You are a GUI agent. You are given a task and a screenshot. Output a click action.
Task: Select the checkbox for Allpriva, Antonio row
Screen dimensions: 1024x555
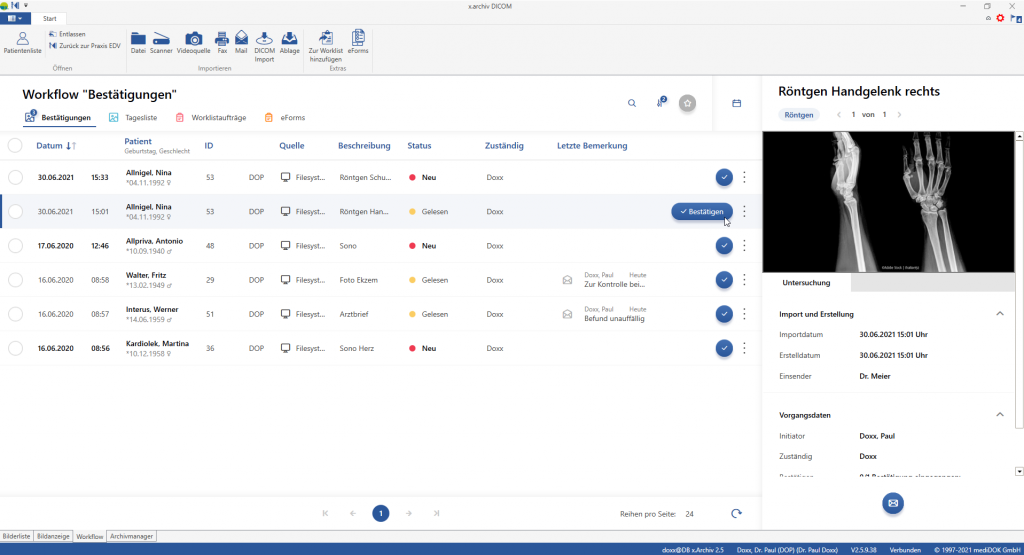15,245
